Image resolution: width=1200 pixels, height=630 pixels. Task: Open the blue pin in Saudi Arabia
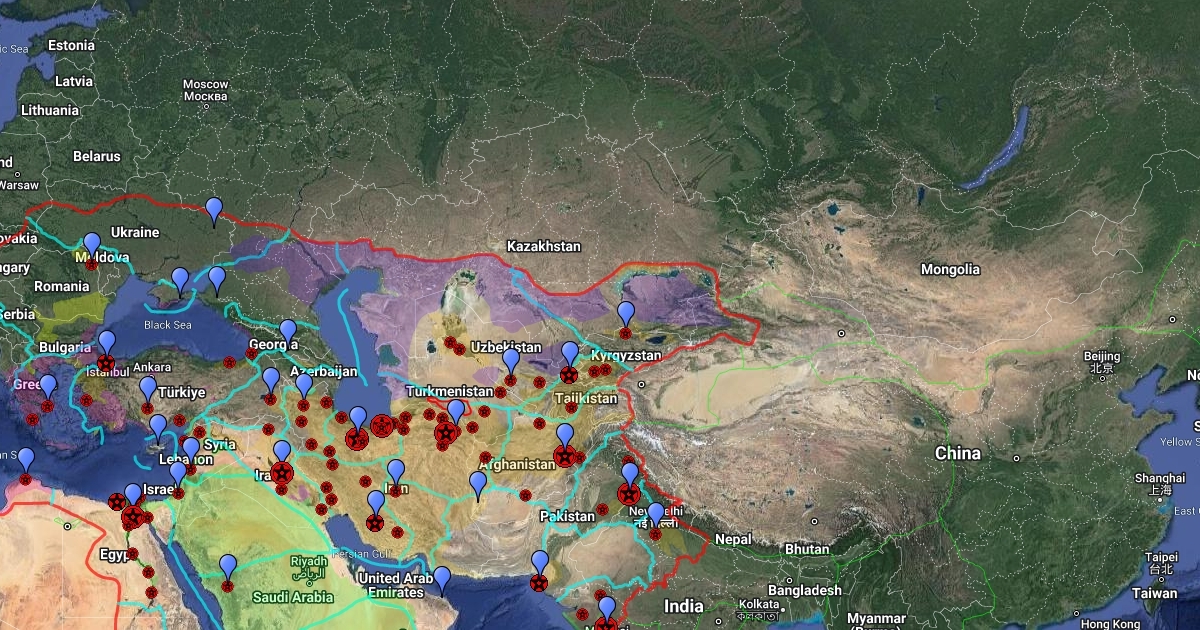[x=228, y=568]
